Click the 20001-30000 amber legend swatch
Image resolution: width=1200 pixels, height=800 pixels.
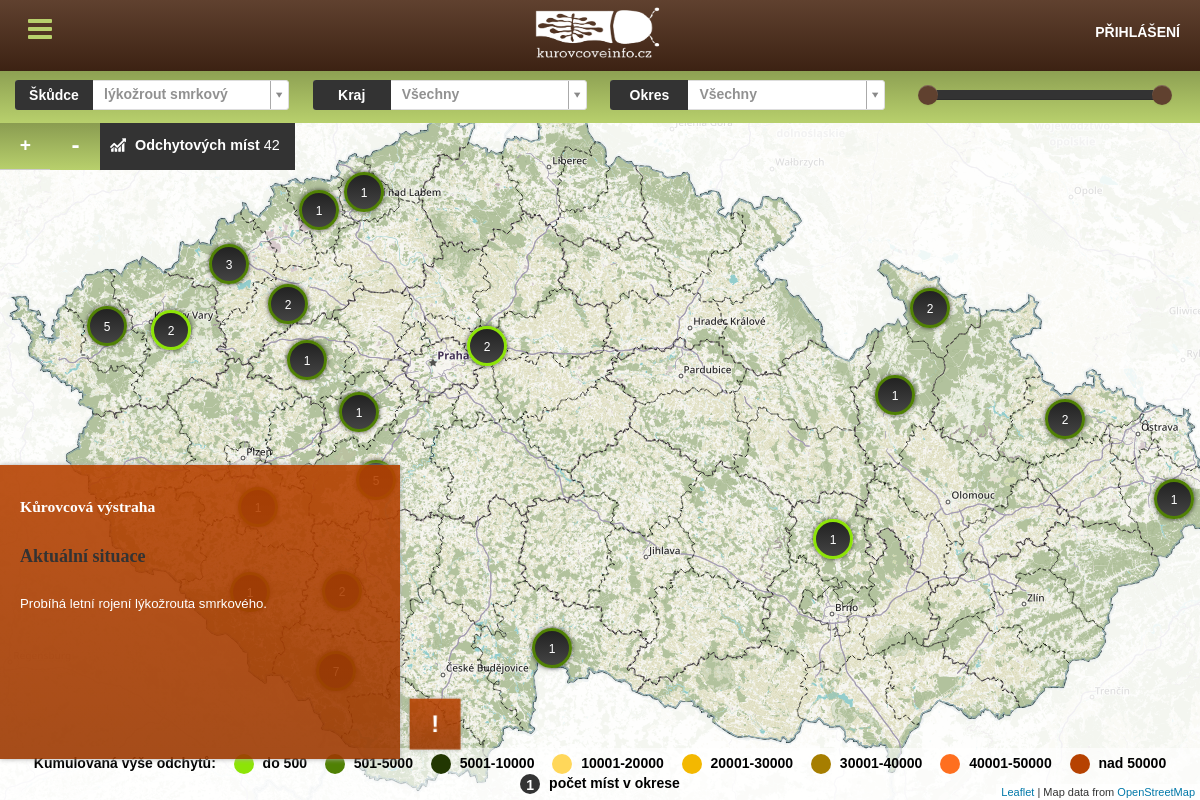[692, 764]
